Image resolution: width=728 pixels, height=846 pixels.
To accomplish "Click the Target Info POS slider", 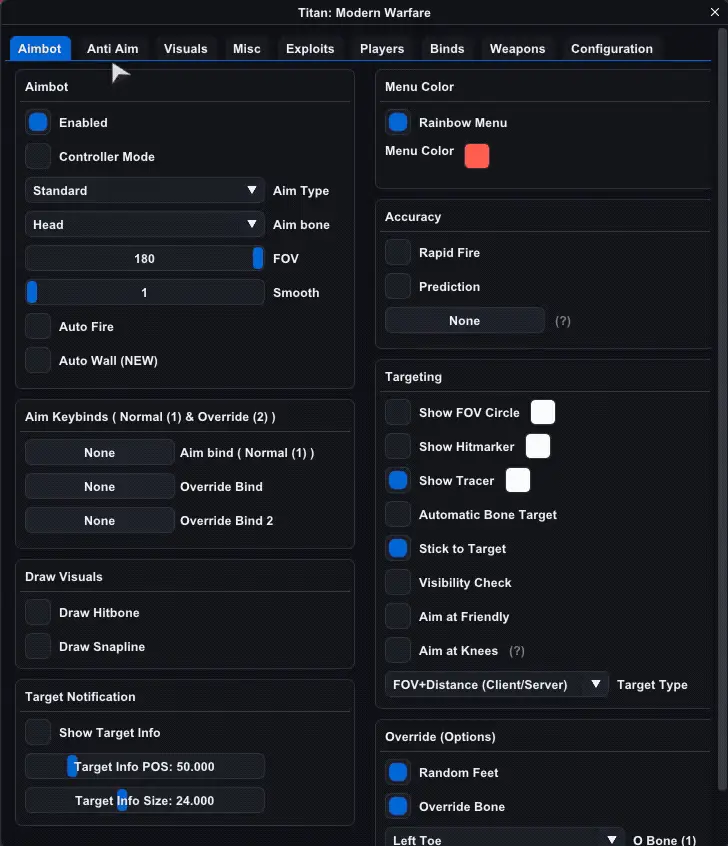I will [145, 767].
